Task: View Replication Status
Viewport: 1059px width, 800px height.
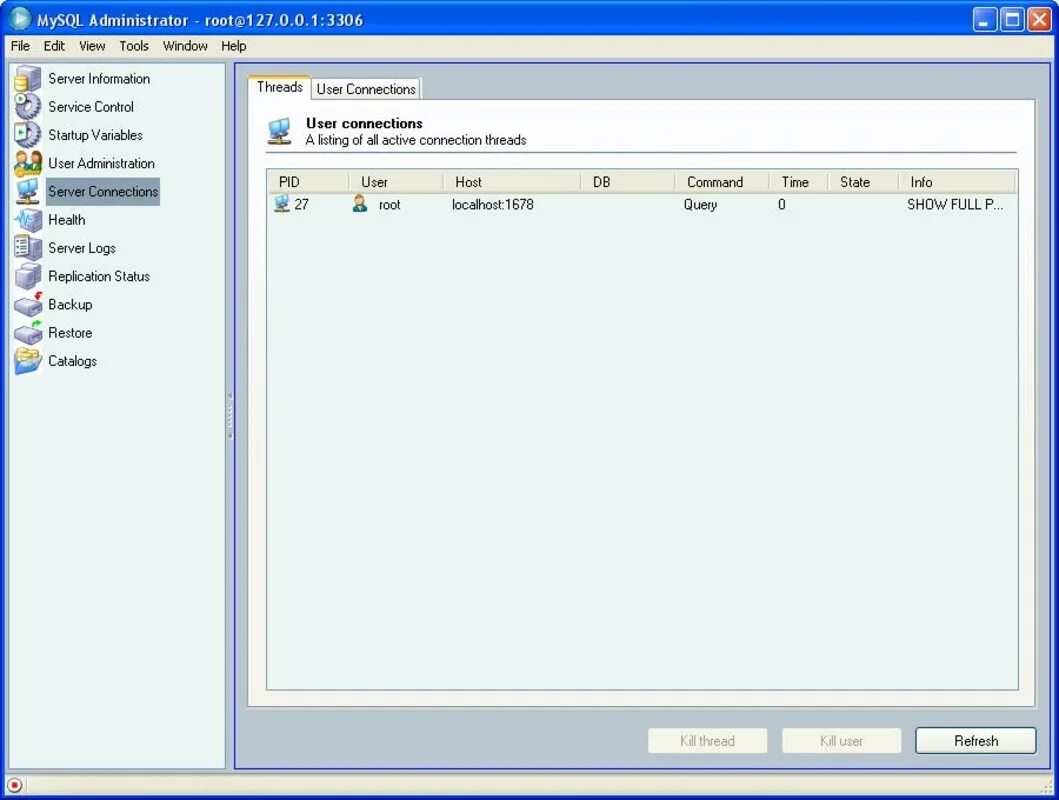Action: pyautogui.click(x=99, y=276)
